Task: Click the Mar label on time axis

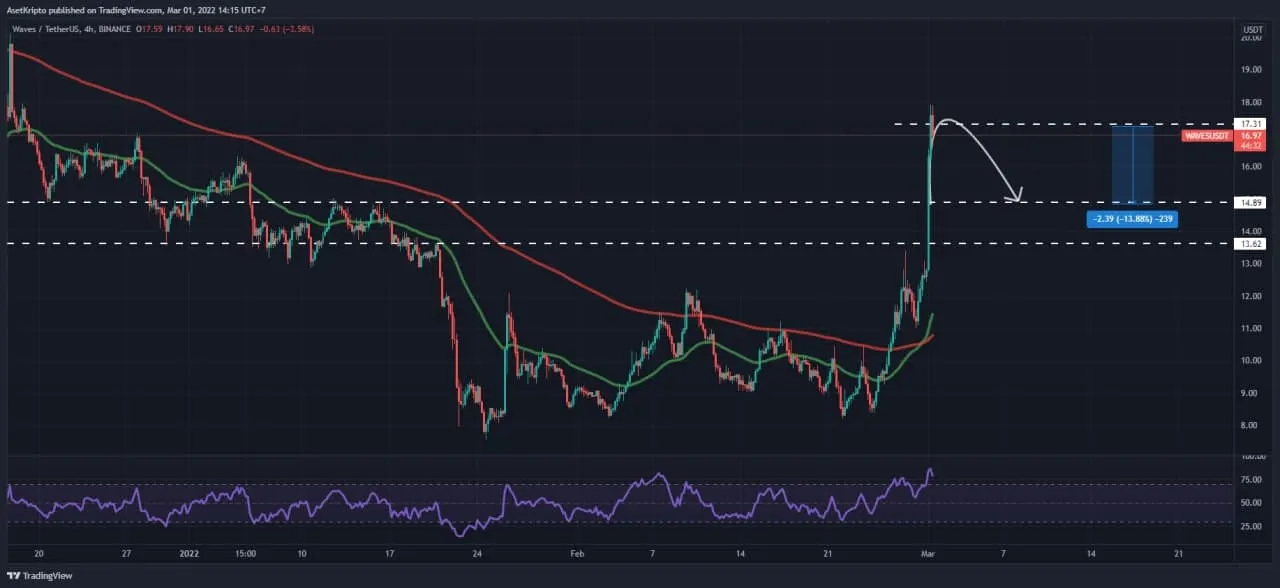Action: (929, 552)
